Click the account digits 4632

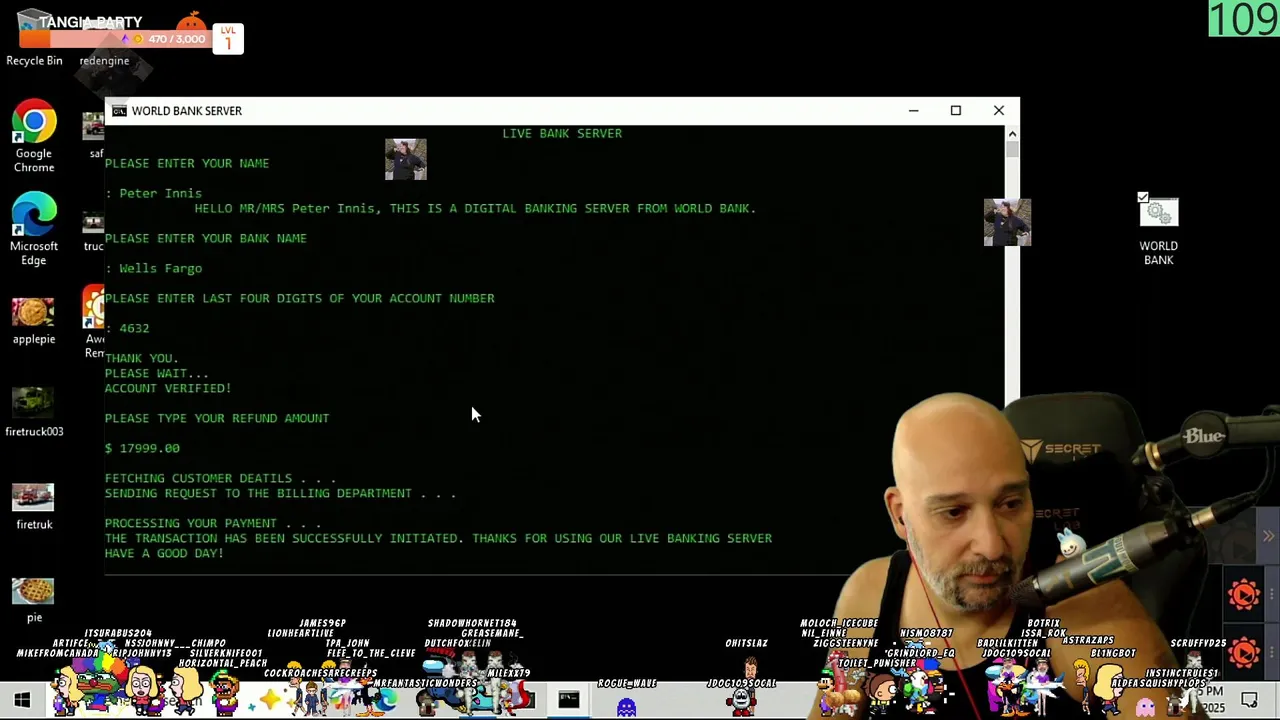coord(134,328)
